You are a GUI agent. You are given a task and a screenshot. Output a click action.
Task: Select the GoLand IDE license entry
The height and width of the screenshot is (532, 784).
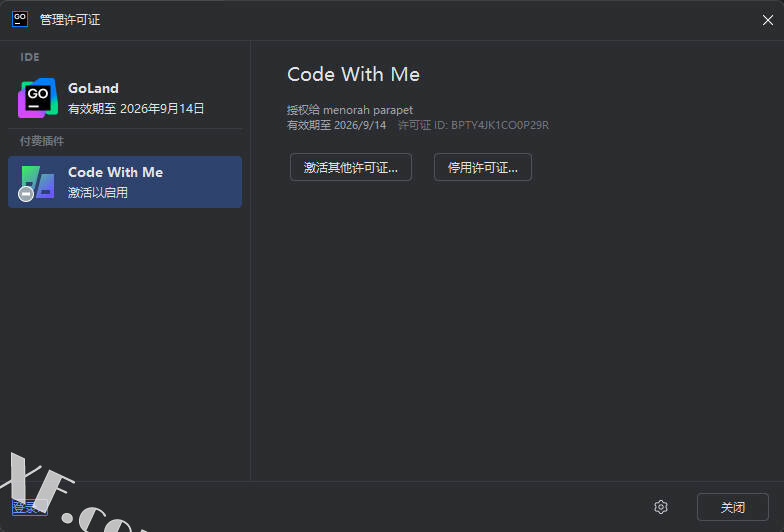click(125, 98)
